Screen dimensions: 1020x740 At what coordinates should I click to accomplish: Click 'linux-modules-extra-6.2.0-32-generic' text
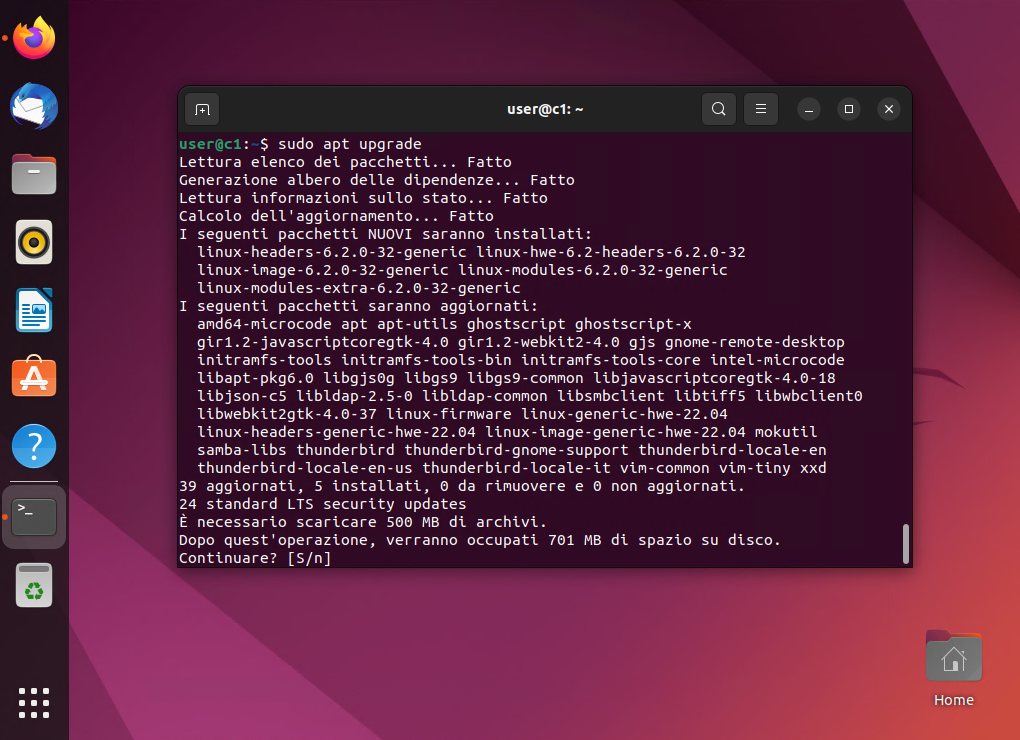tap(358, 287)
